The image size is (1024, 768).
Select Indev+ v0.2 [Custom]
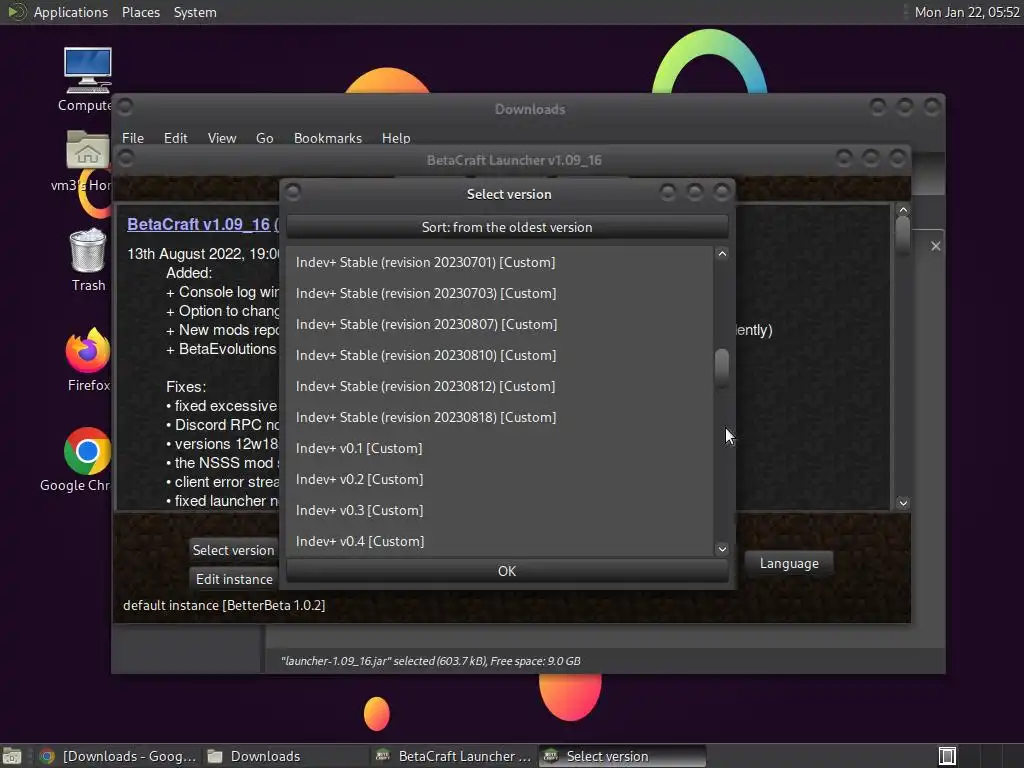[500, 479]
